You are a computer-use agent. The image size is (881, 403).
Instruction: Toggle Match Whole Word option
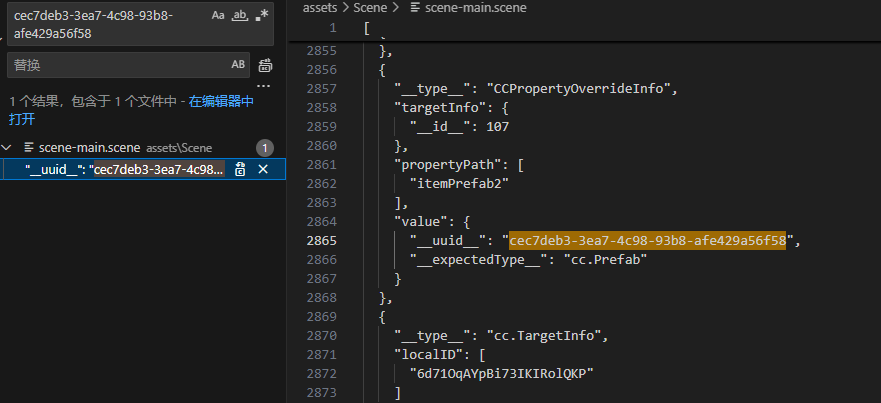[x=240, y=16]
